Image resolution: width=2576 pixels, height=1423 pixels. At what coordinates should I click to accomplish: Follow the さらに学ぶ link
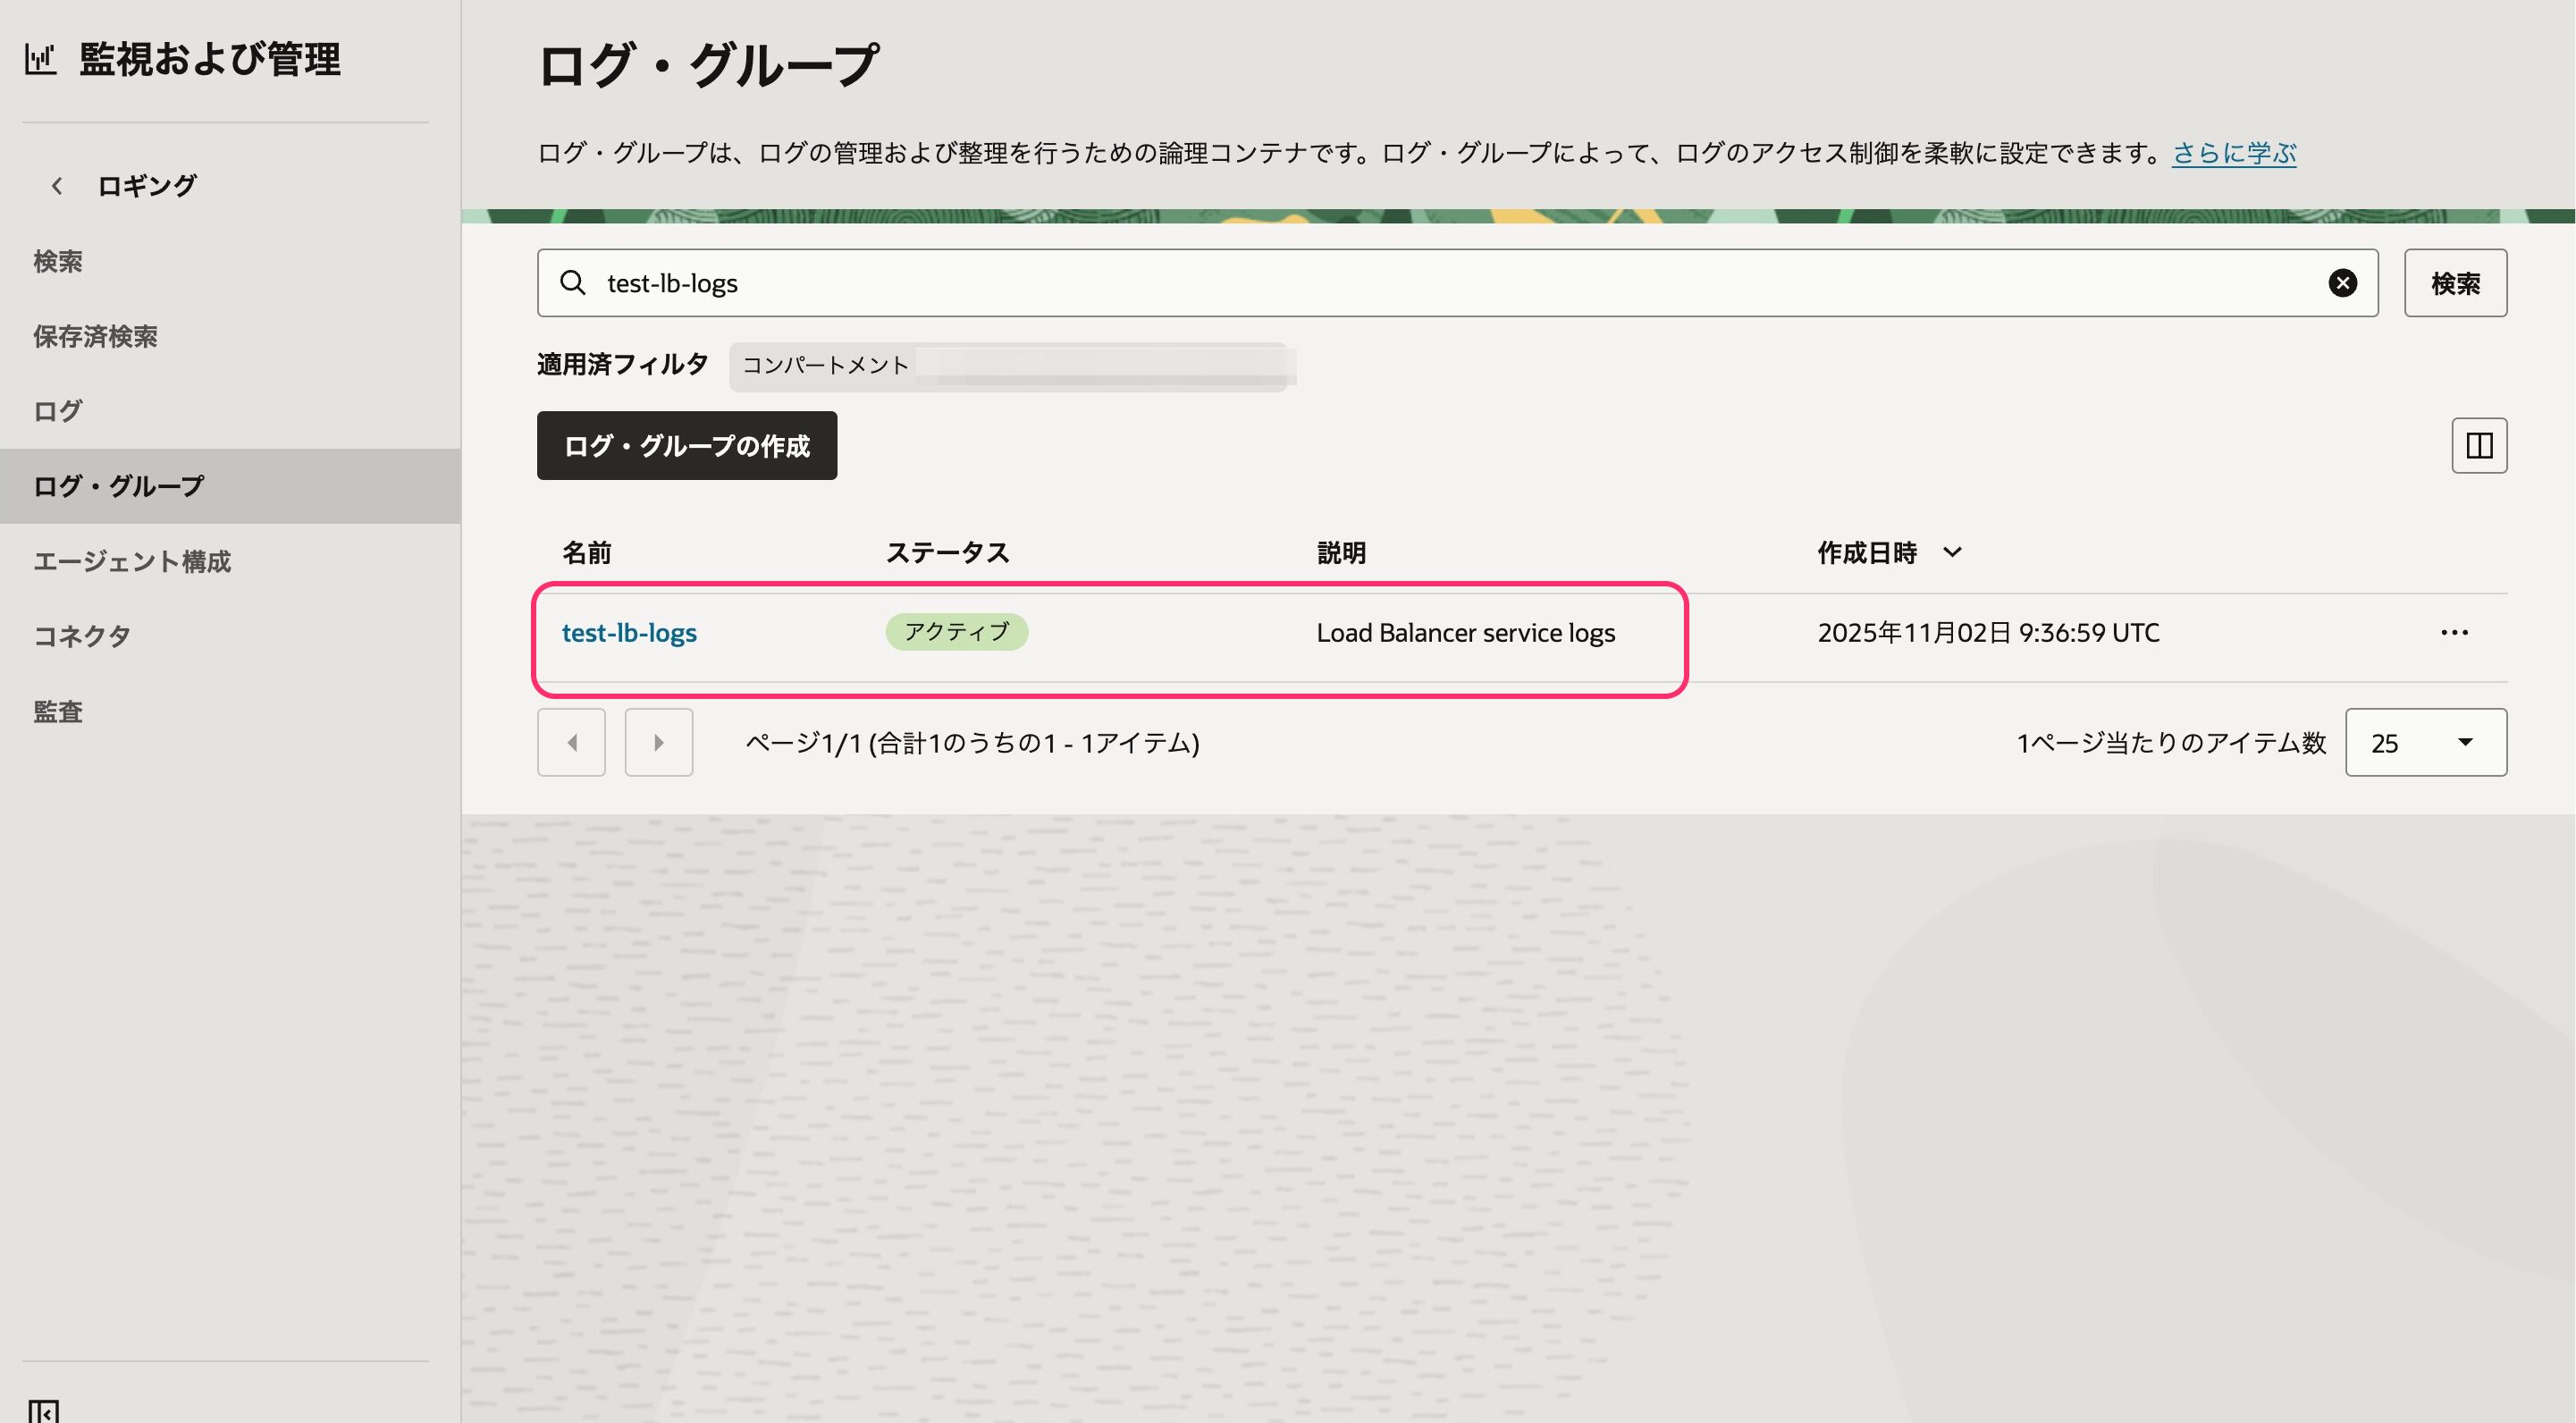(2233, 153)
